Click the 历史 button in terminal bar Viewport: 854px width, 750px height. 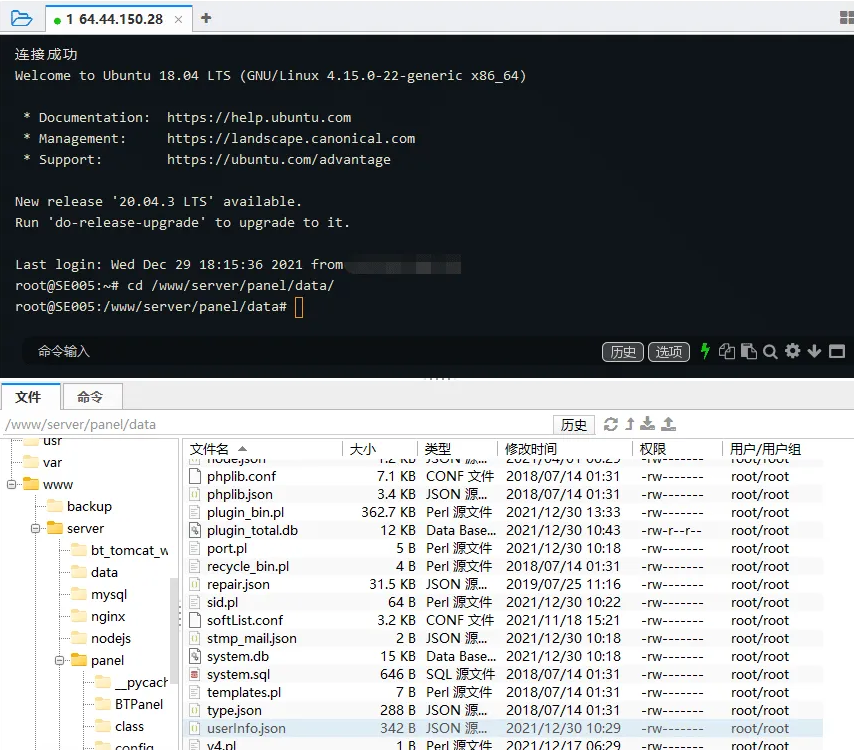(622, 352)
